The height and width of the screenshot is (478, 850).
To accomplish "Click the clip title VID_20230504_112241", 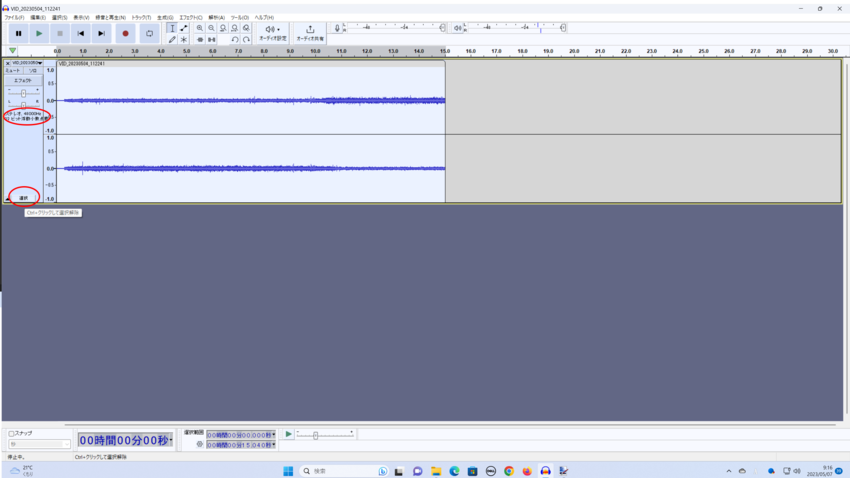I will pos(82,63).
